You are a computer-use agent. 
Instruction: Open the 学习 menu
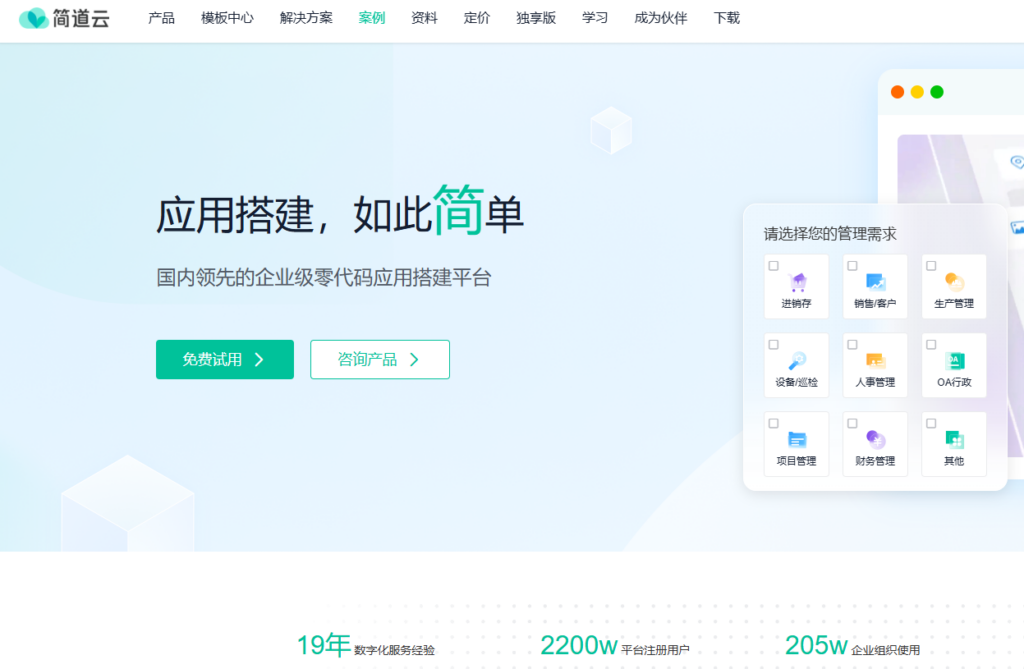(595, 18)
